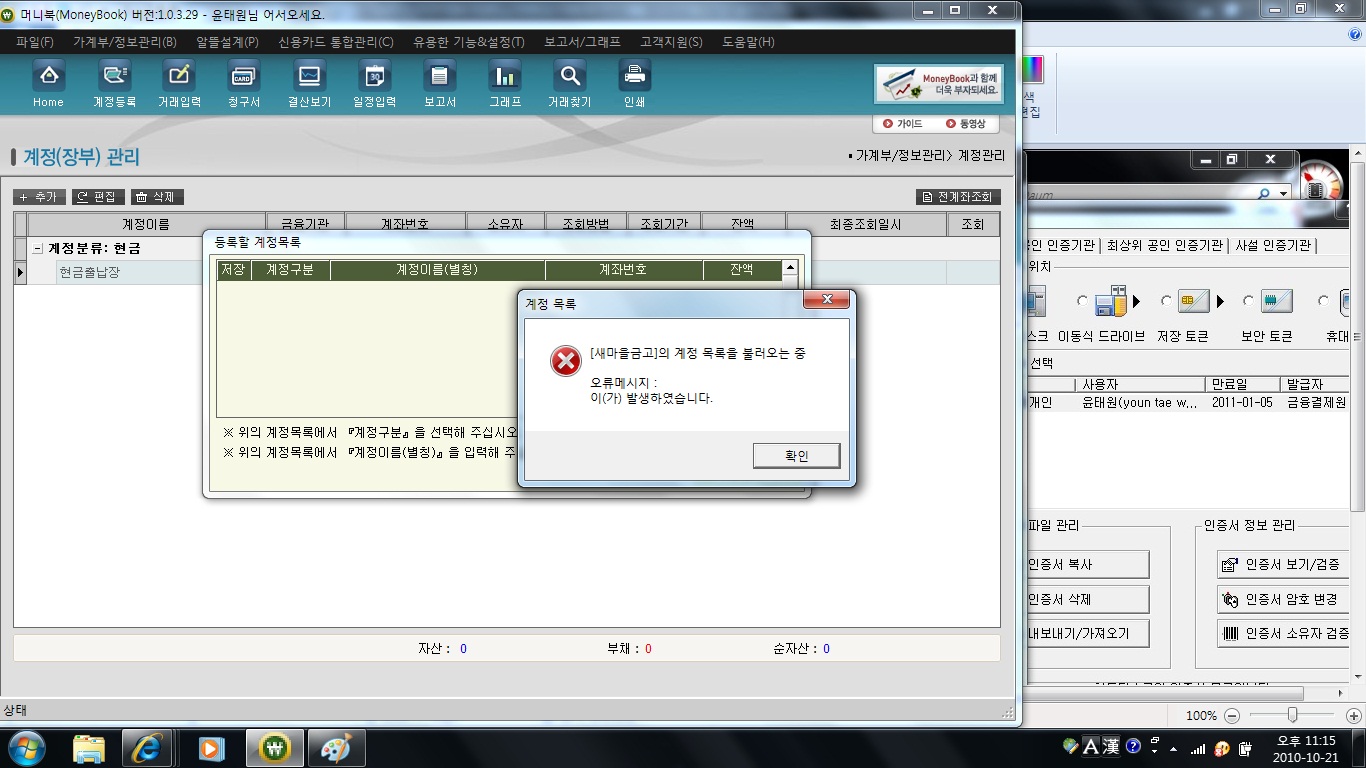1366x768 pixels.
Task: Click the 인쇄 printer icon
Action: [634, 77]
